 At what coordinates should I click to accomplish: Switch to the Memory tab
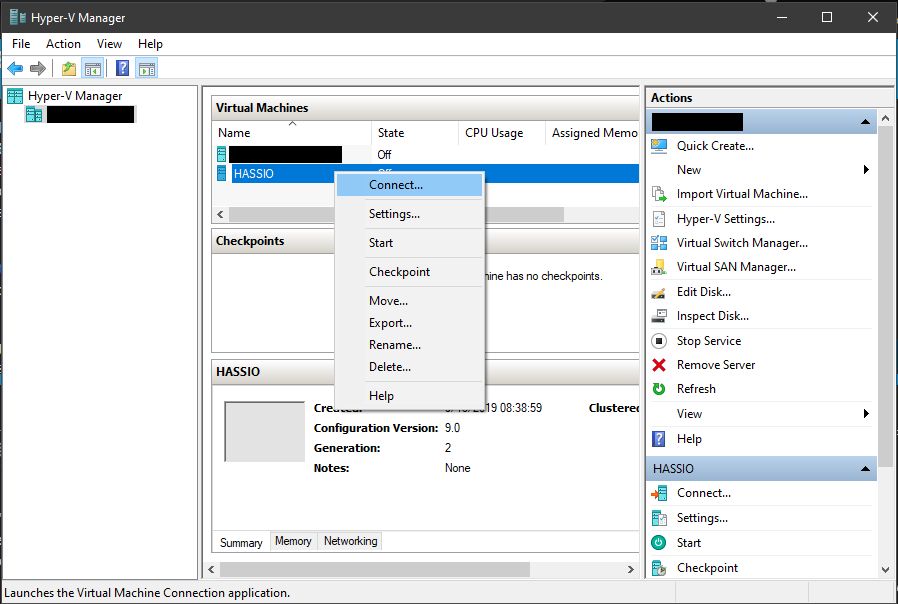293,541
